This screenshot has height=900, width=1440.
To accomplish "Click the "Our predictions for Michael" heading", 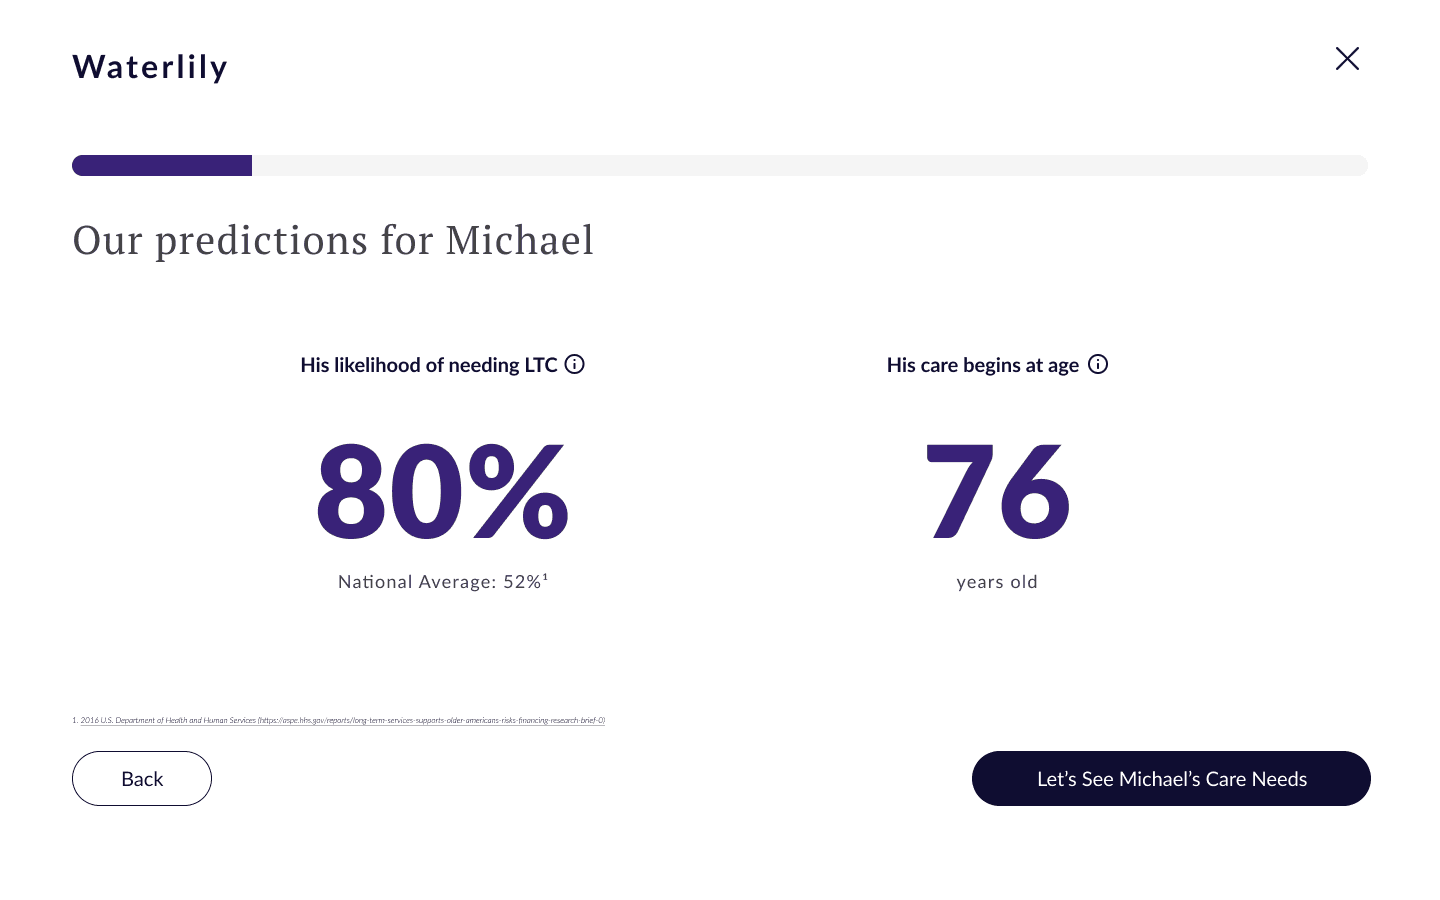I will (x=333, y=240).
